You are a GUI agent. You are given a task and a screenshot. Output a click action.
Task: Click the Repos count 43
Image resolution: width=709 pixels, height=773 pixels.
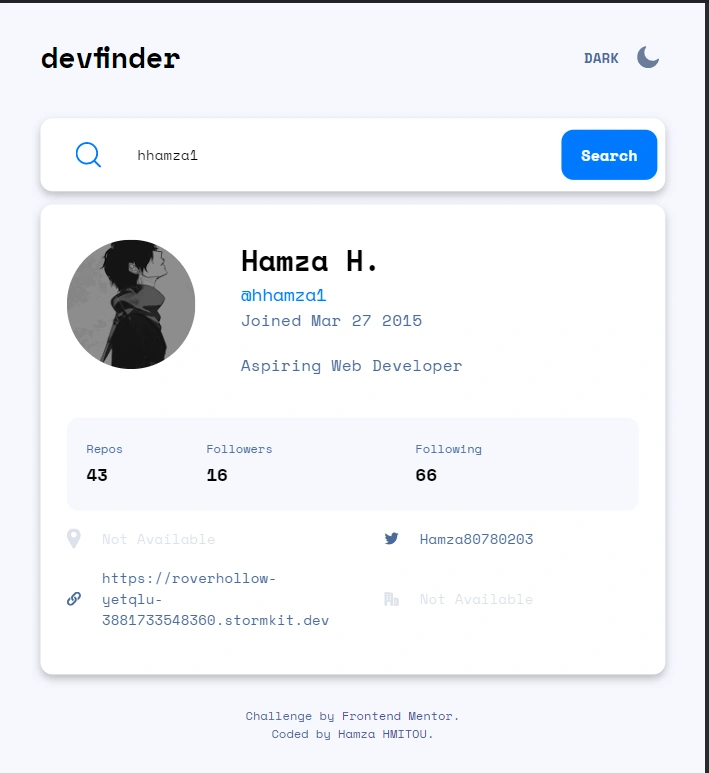point(97,475)
